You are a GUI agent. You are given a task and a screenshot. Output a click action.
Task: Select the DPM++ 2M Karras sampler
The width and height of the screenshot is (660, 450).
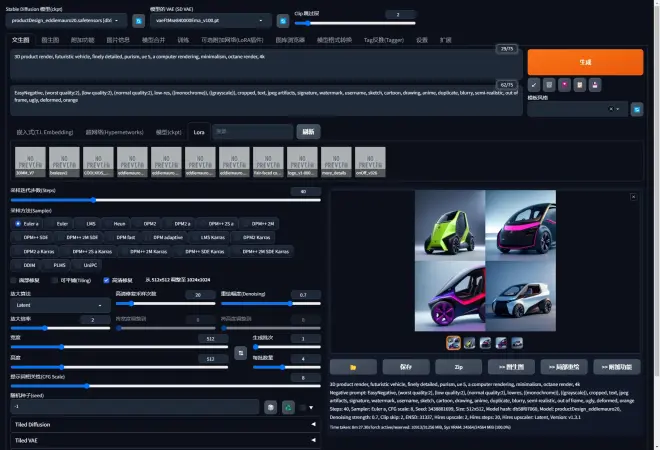[144, 252]
